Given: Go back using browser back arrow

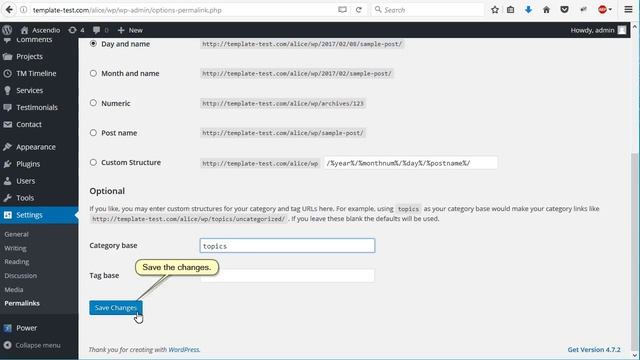Looking at the screenshot, I should click(x=9, y=9).
